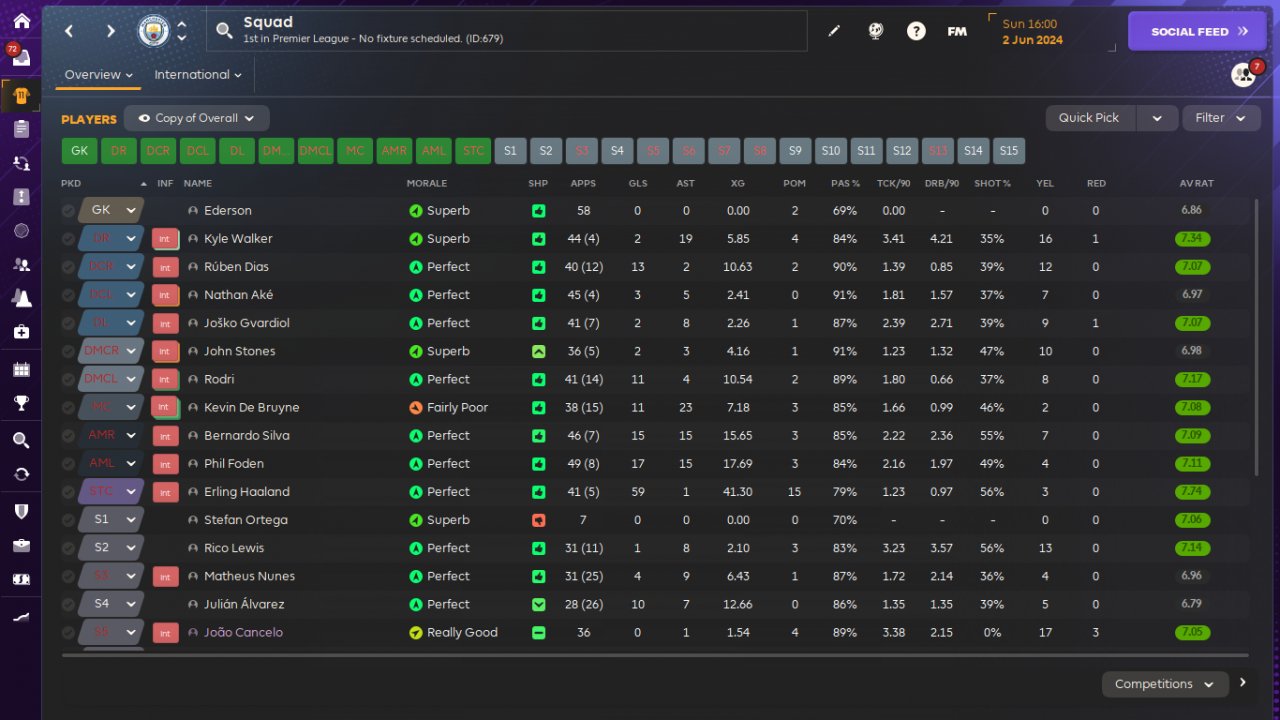Image resolution: width=1280 pixels, height=720 pixels.
Task: Open the Squad shirt icon in sidebar
Action: click(21, 96)
